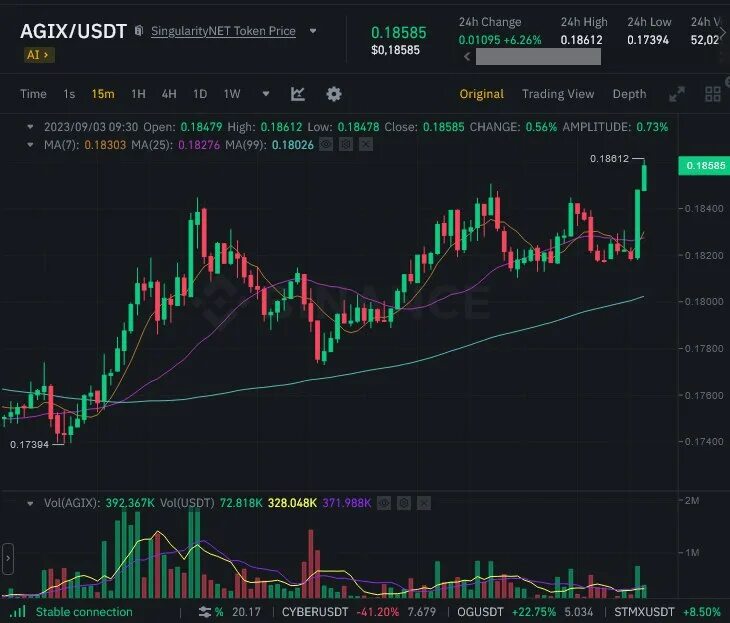Switch chart interval to 1s
The height and width of the screenshot is (623, 730).
69,94
